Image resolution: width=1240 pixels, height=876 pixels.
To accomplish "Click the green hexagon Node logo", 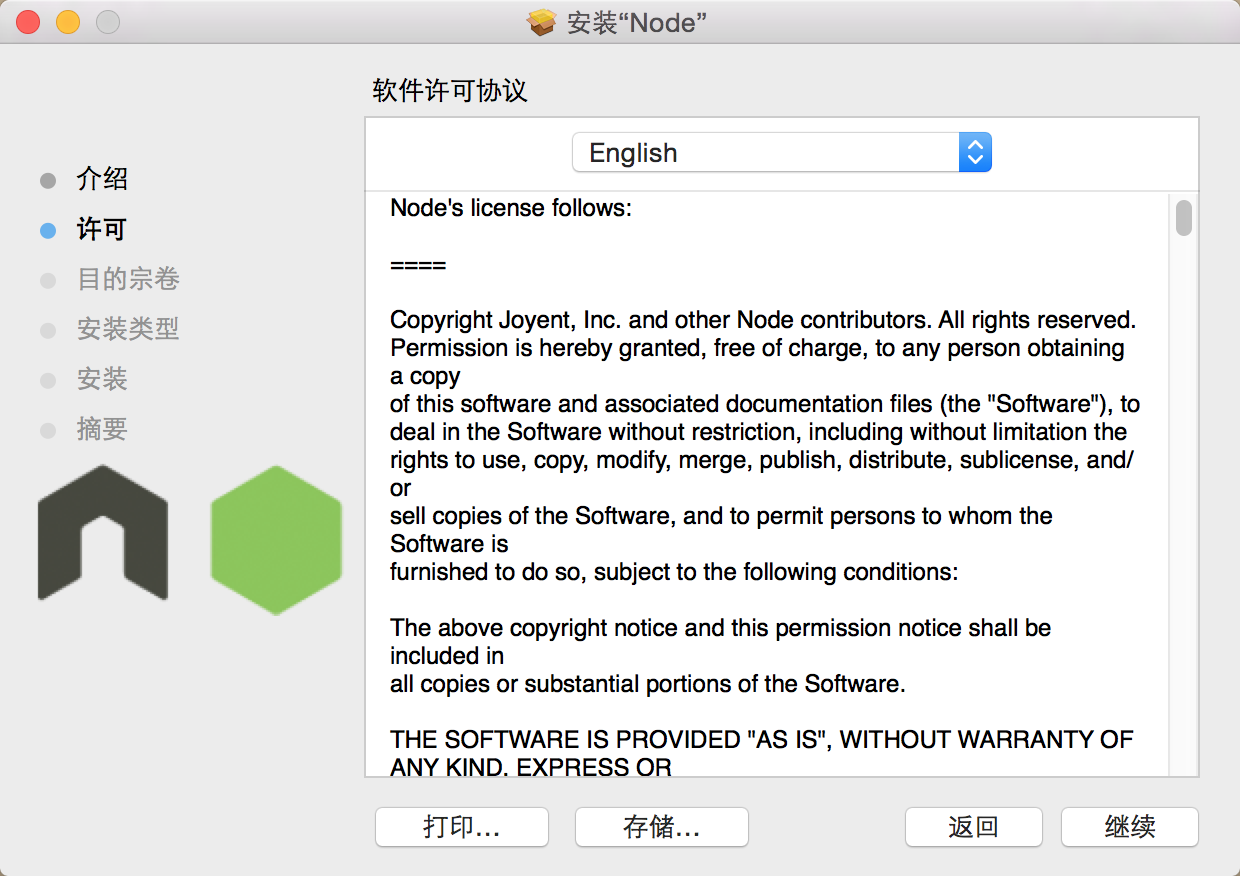I will coord(276,540).
